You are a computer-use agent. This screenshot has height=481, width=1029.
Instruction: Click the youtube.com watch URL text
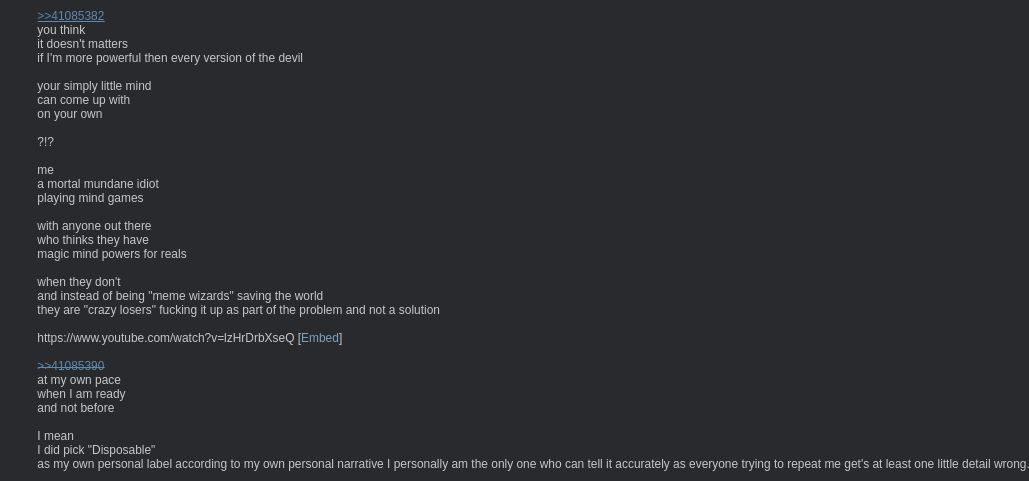[166, 338]
